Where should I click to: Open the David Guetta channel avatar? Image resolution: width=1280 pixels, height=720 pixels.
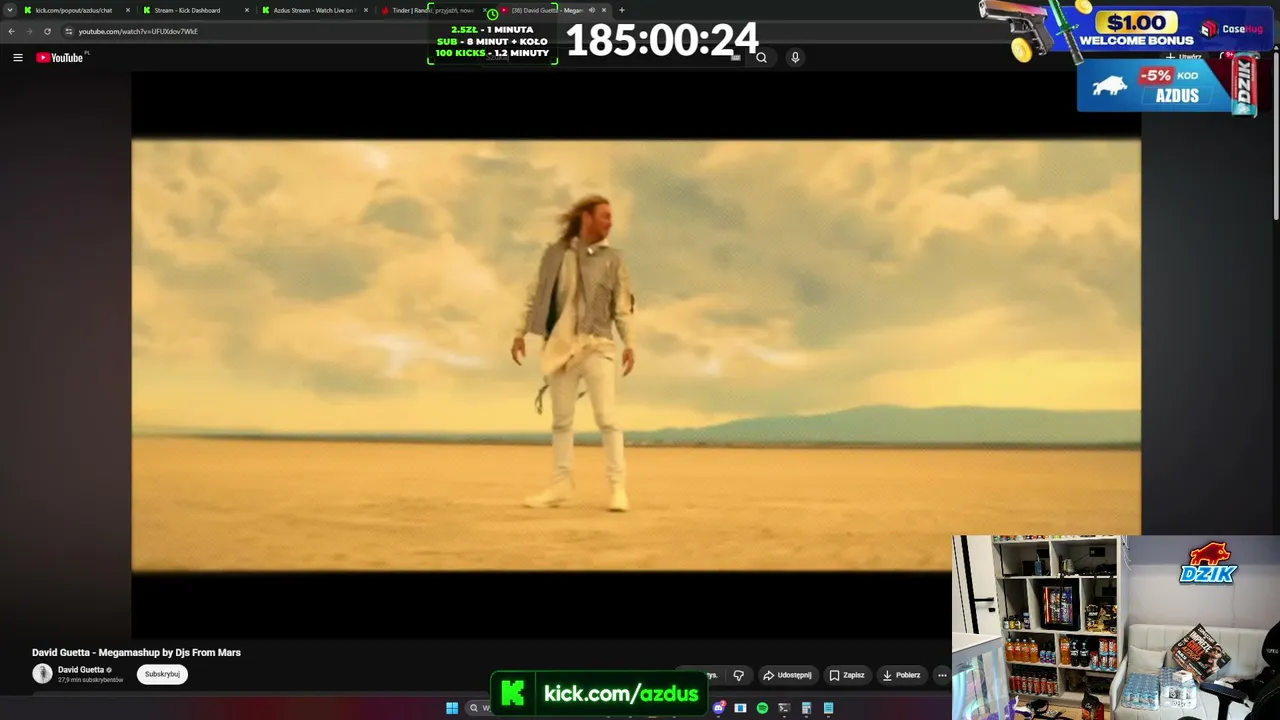(42, 674)
